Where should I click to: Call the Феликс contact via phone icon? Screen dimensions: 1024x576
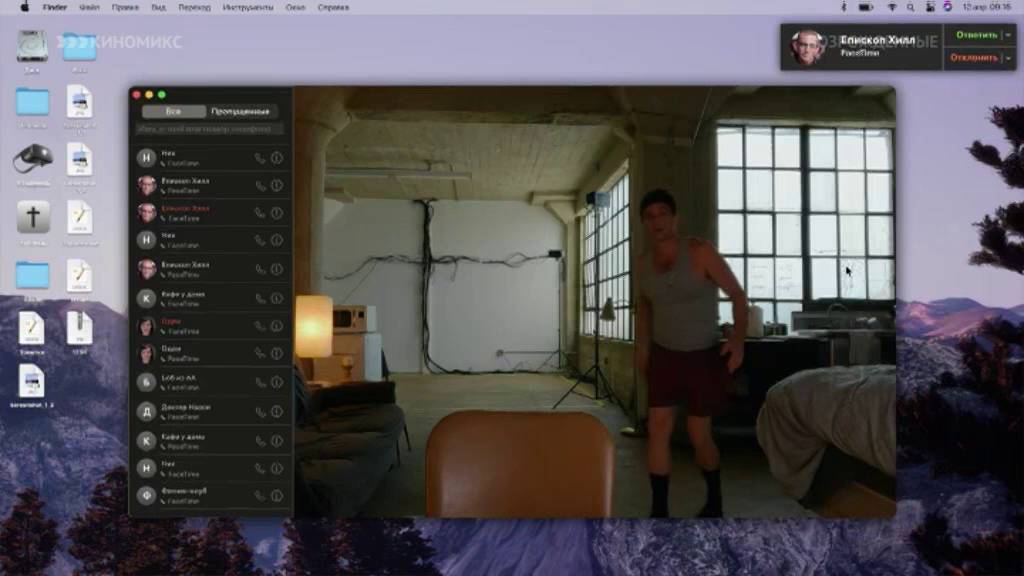260,496
